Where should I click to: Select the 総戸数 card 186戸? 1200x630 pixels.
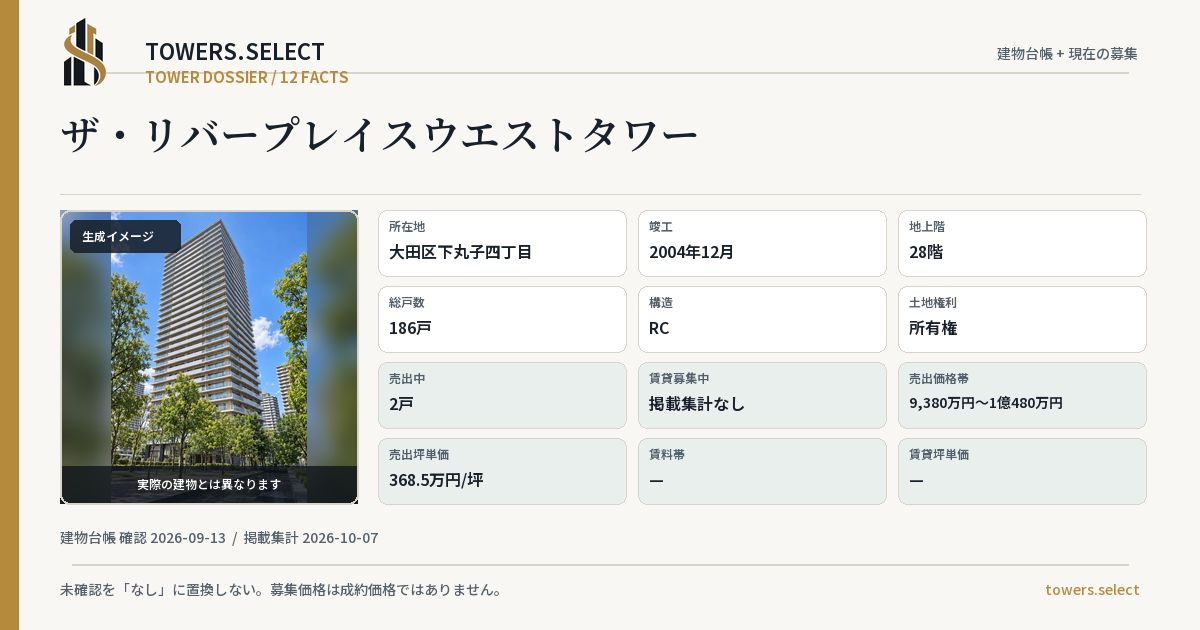point(502,319)
